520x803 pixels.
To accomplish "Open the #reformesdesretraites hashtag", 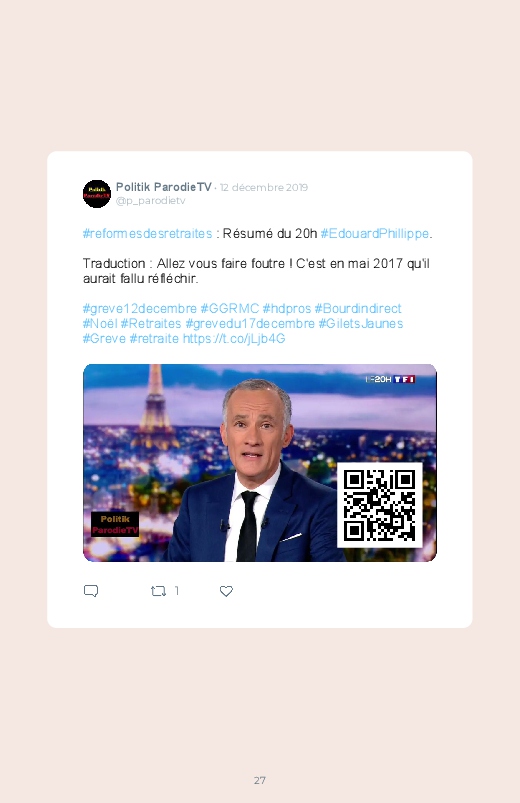I will tap(148, 234).
